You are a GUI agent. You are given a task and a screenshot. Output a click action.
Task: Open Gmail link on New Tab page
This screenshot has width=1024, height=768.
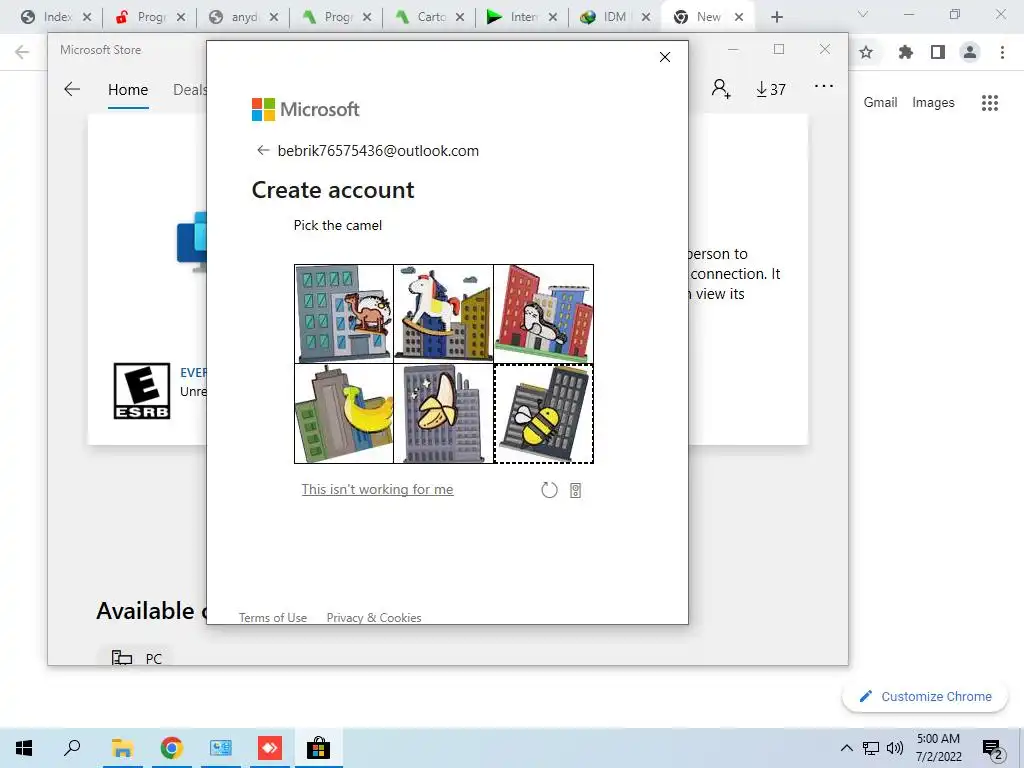[880, 103]
